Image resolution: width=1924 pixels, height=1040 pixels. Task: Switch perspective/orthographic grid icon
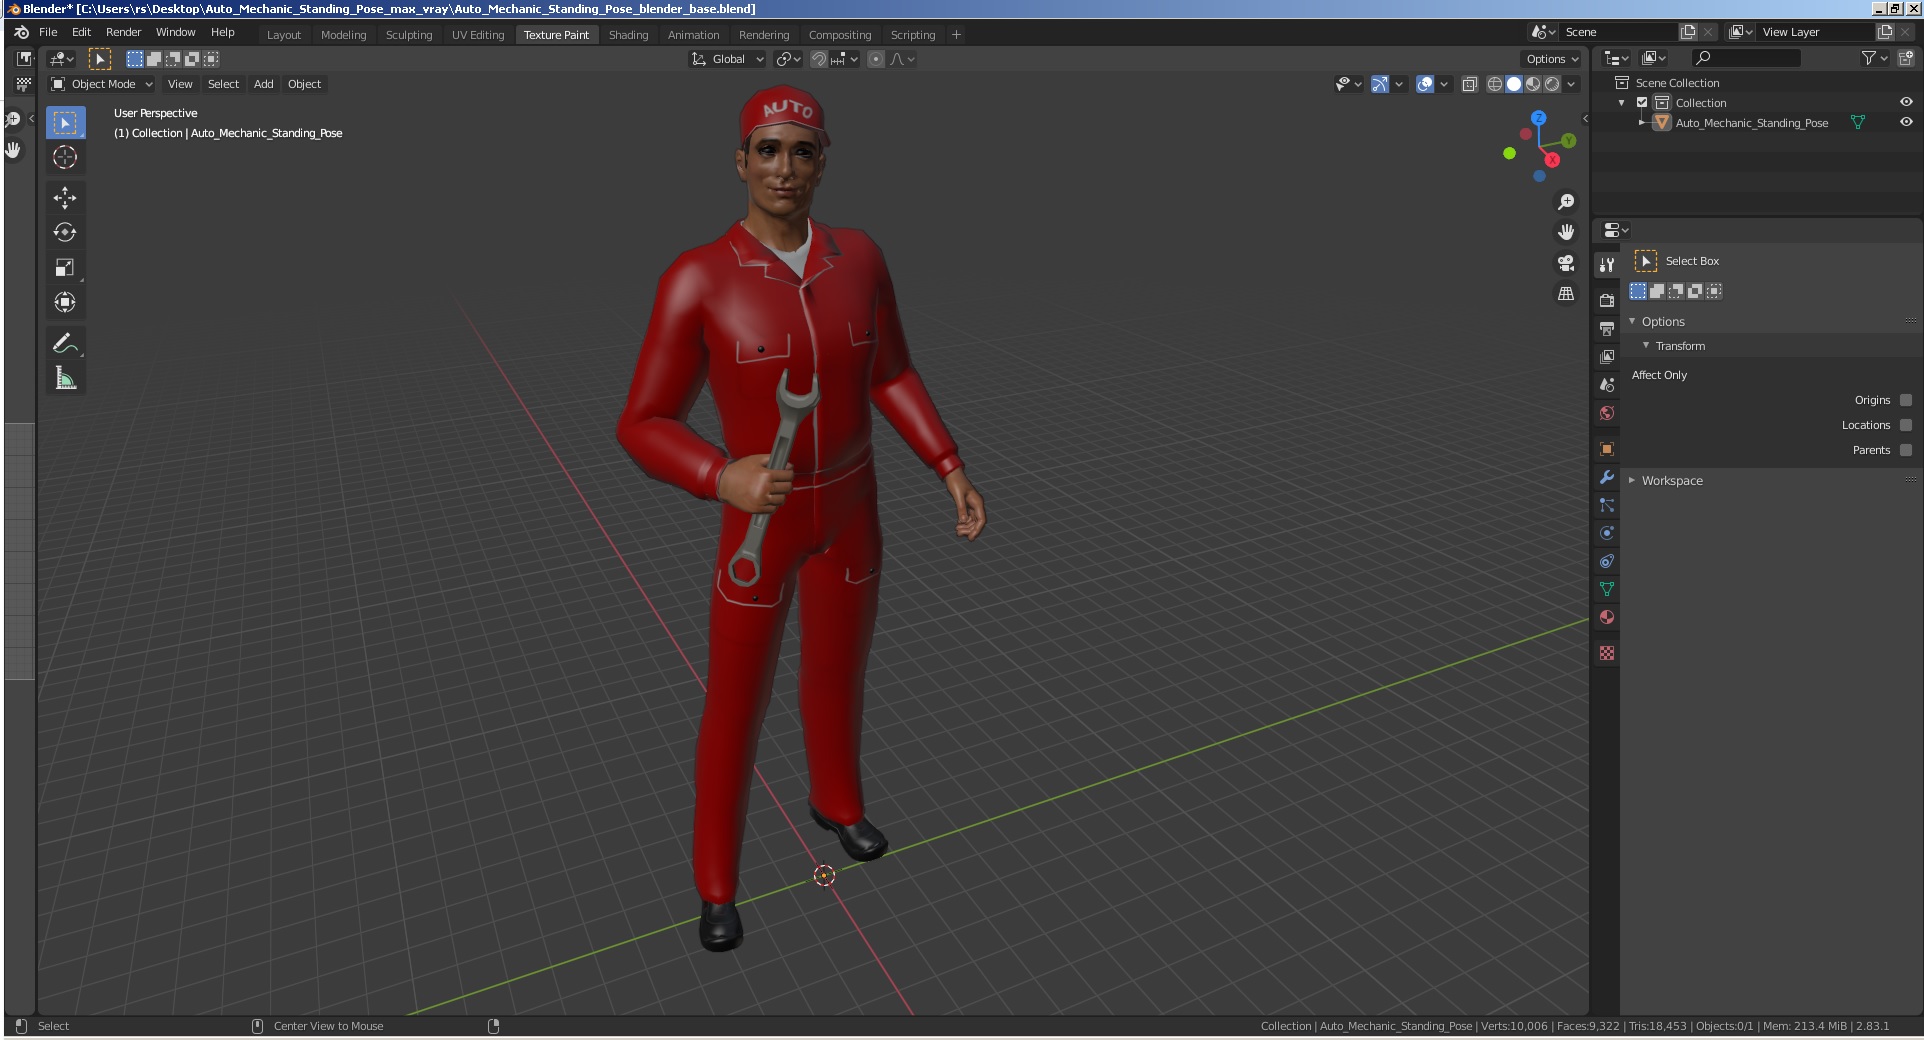coord(1566,294)
